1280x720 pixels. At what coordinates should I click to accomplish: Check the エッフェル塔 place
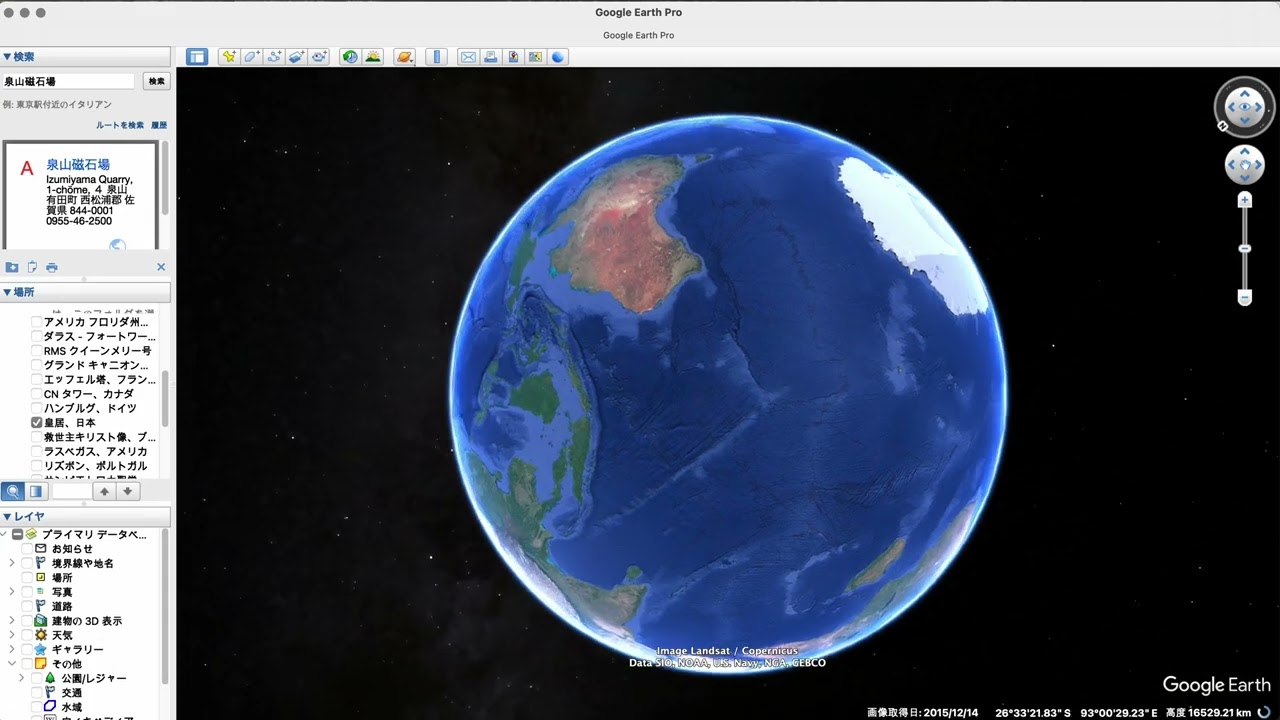click(x=37, y=380)
